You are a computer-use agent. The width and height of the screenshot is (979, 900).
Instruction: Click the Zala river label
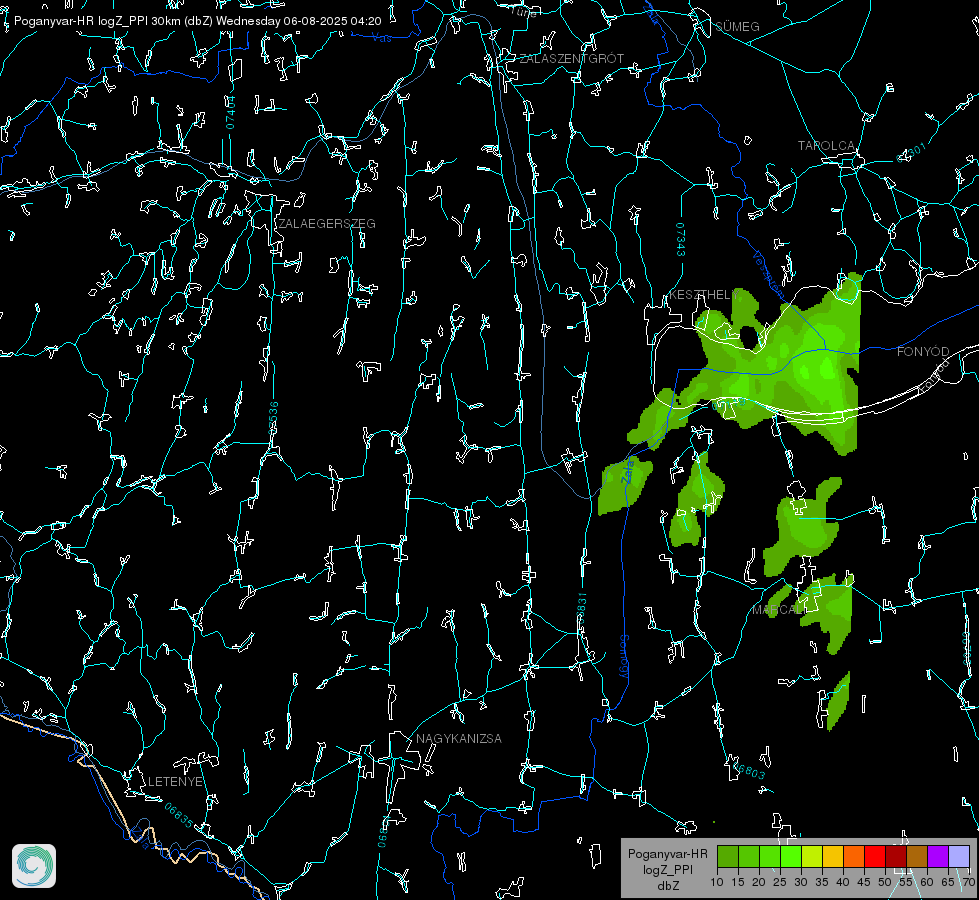coord(629,470)
